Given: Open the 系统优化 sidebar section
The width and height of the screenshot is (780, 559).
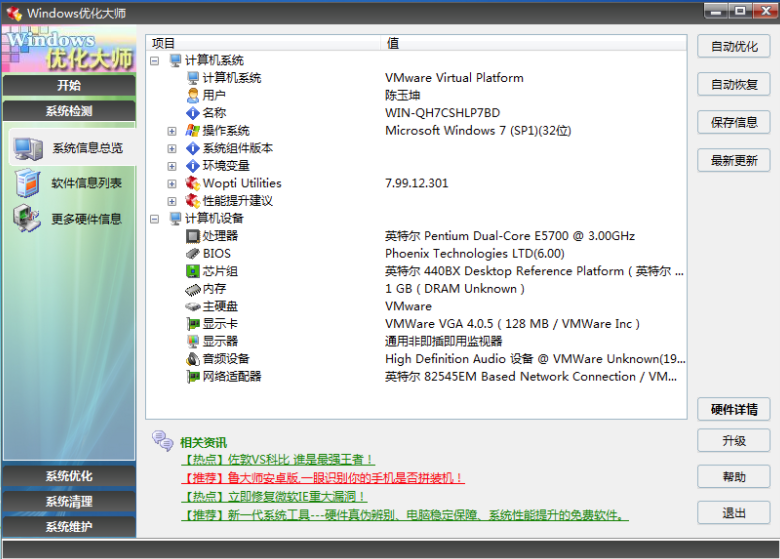Looking at the screenshot, I should pyautogui.click(x=69, y=476).
